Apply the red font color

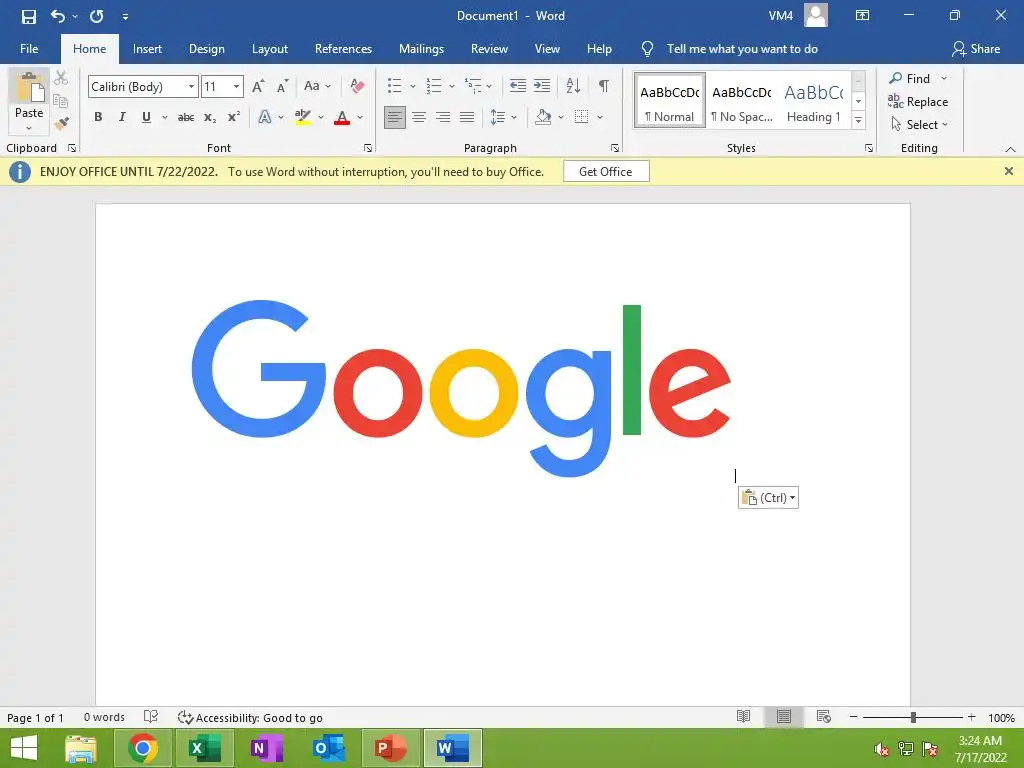(x=342, y=118)
